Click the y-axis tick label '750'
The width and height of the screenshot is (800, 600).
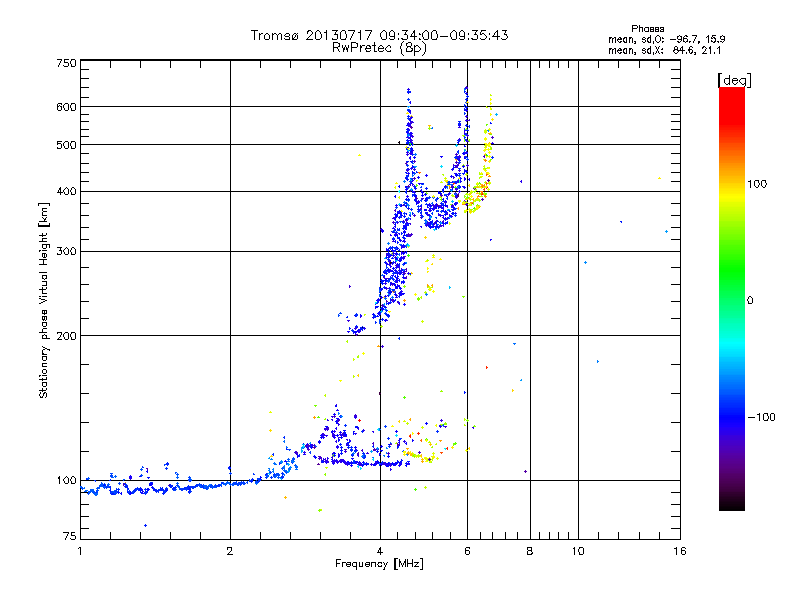tap(66, 63)
